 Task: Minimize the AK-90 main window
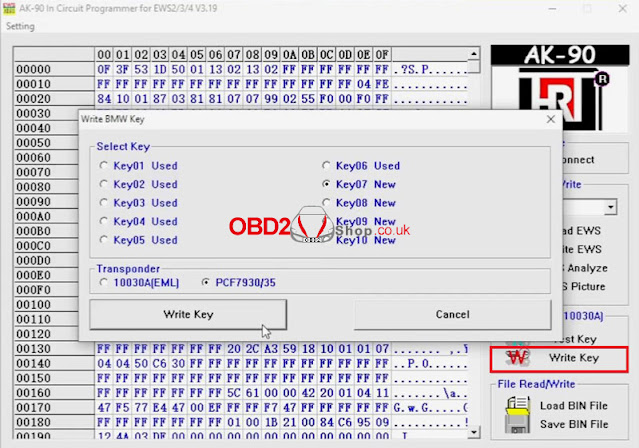tap(552, 9)
